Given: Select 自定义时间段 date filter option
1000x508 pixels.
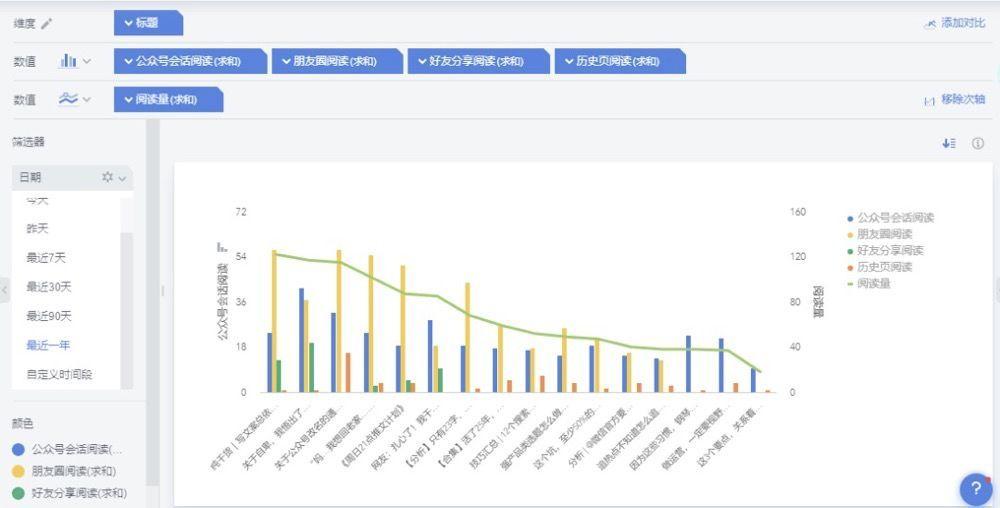Looking at the screenshot, I should point(59,375).
